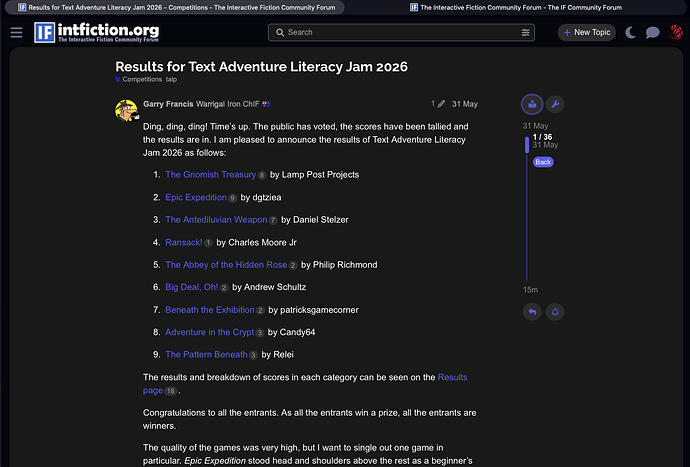This screenshot has width=690, height=467.
Task: Focus the Search input field
Action: click(401, 33)
